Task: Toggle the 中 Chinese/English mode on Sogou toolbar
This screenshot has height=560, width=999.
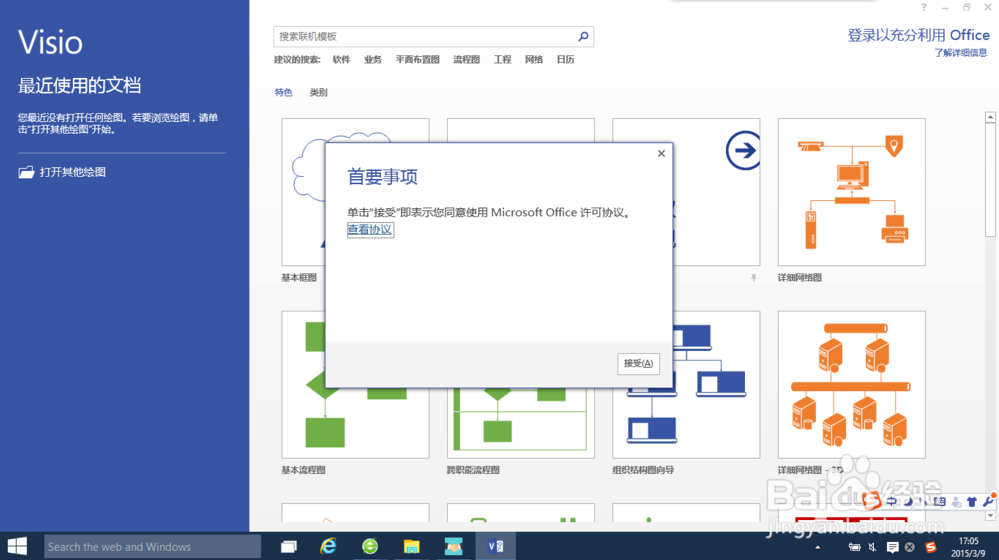Action: point(891,502)
